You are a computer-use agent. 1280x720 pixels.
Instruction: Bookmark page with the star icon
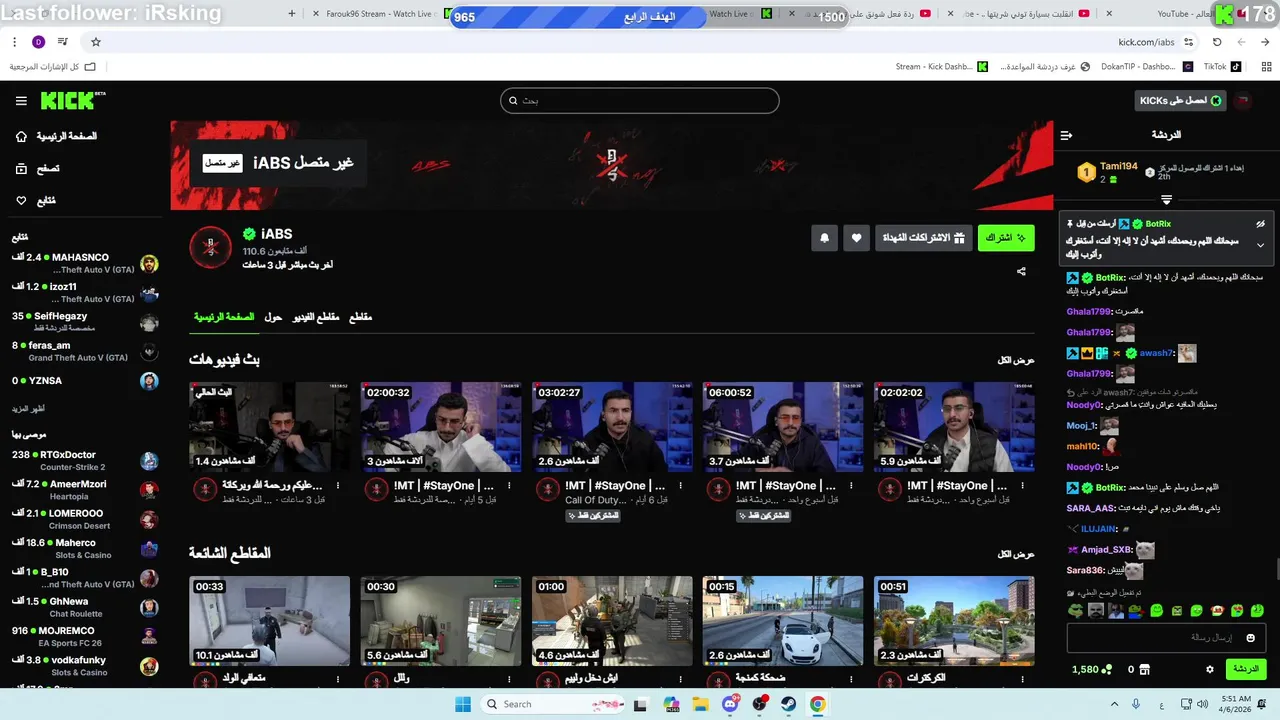click(x=96, y=42)
